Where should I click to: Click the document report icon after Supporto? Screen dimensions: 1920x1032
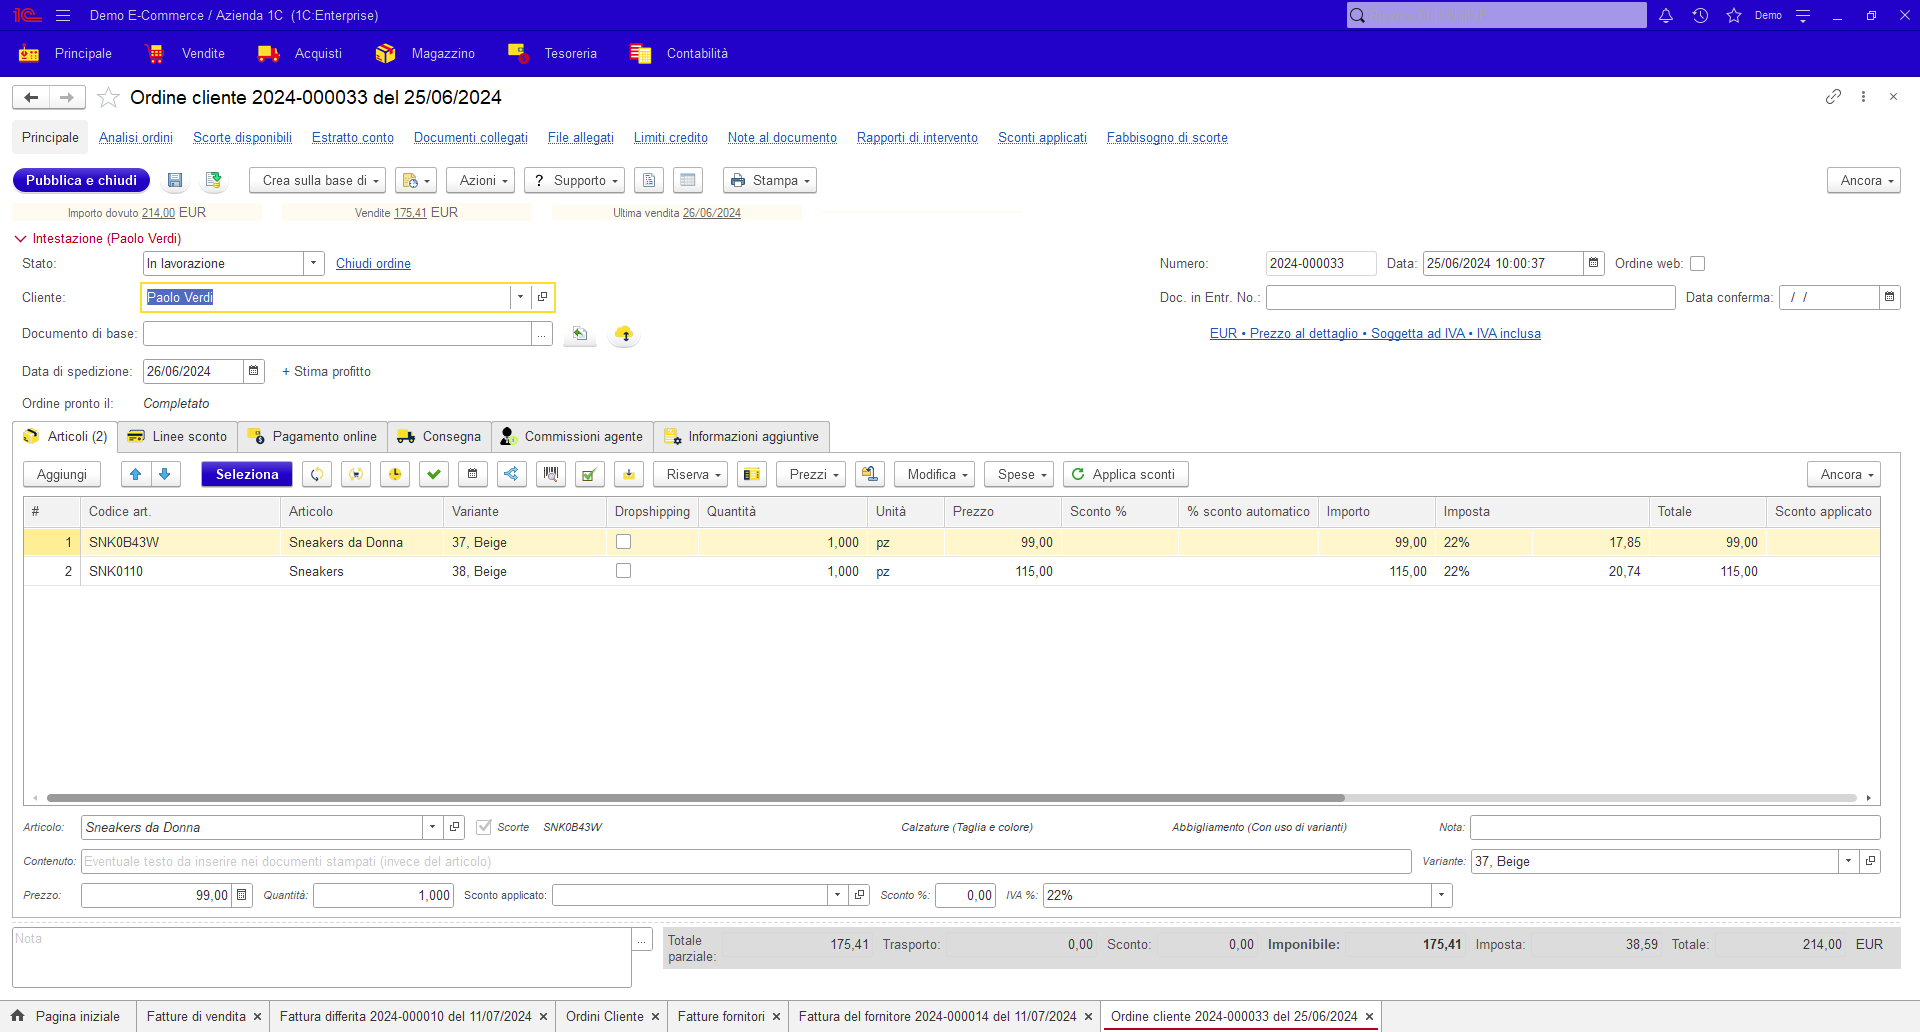click(649, 180)
